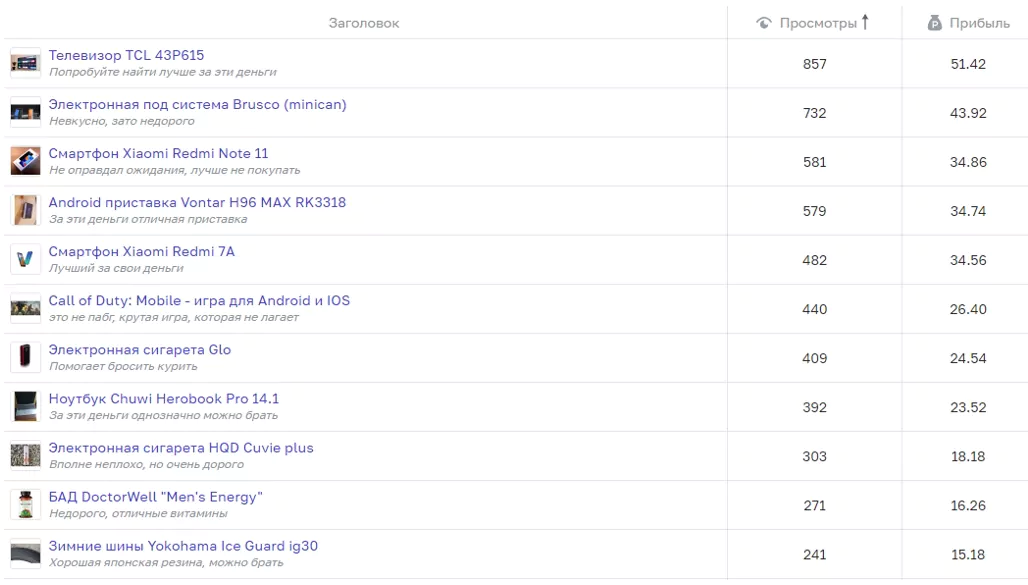Viewport: 1028px width, 585px height.
Task: Select profit value 24.54
Action: pyautogui.click(x=968, y=359)
